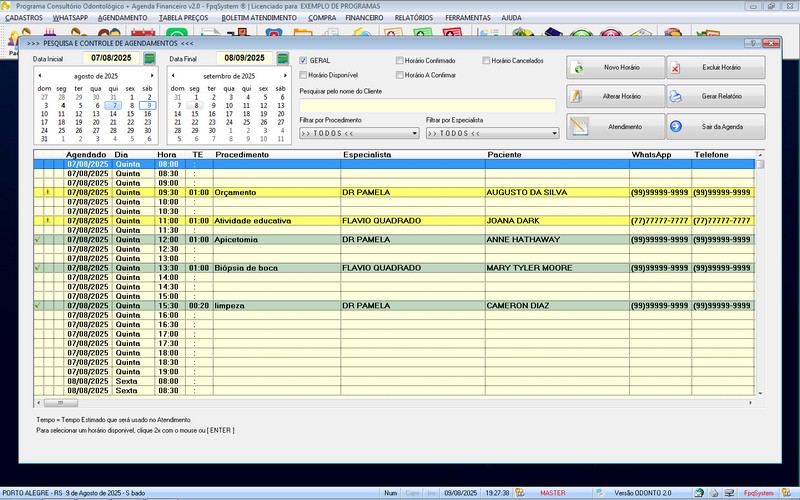Image resolution: width=800 pixels, height=500 pixels.
Task: Expand the Filtrar por Procedimento dropdown
Action: (x=414, y=133)
